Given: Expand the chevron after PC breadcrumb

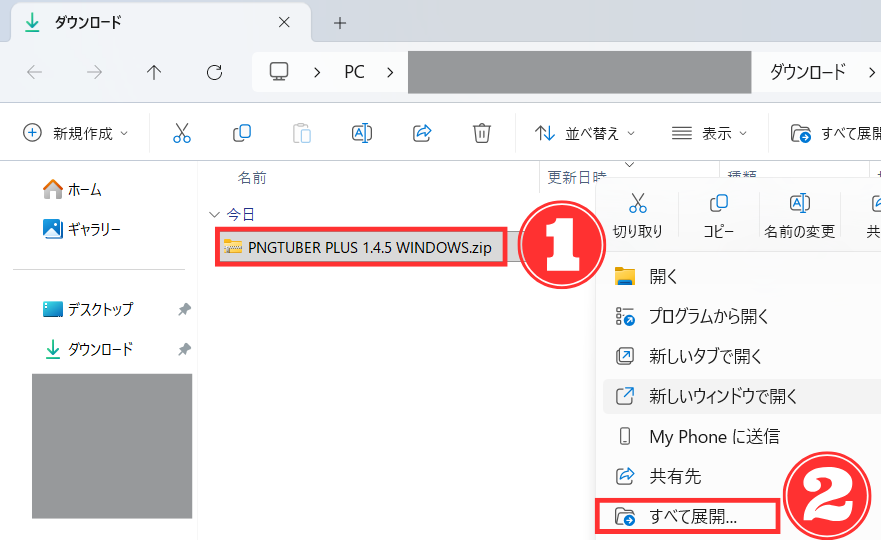Looking at the screenshot, I should [390, 72].
